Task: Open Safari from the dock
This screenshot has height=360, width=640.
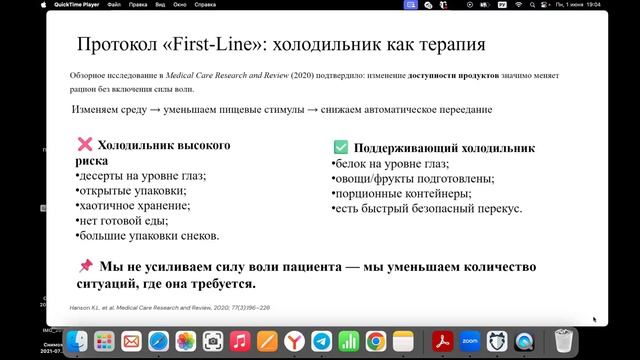Action: tap(158, 341)
